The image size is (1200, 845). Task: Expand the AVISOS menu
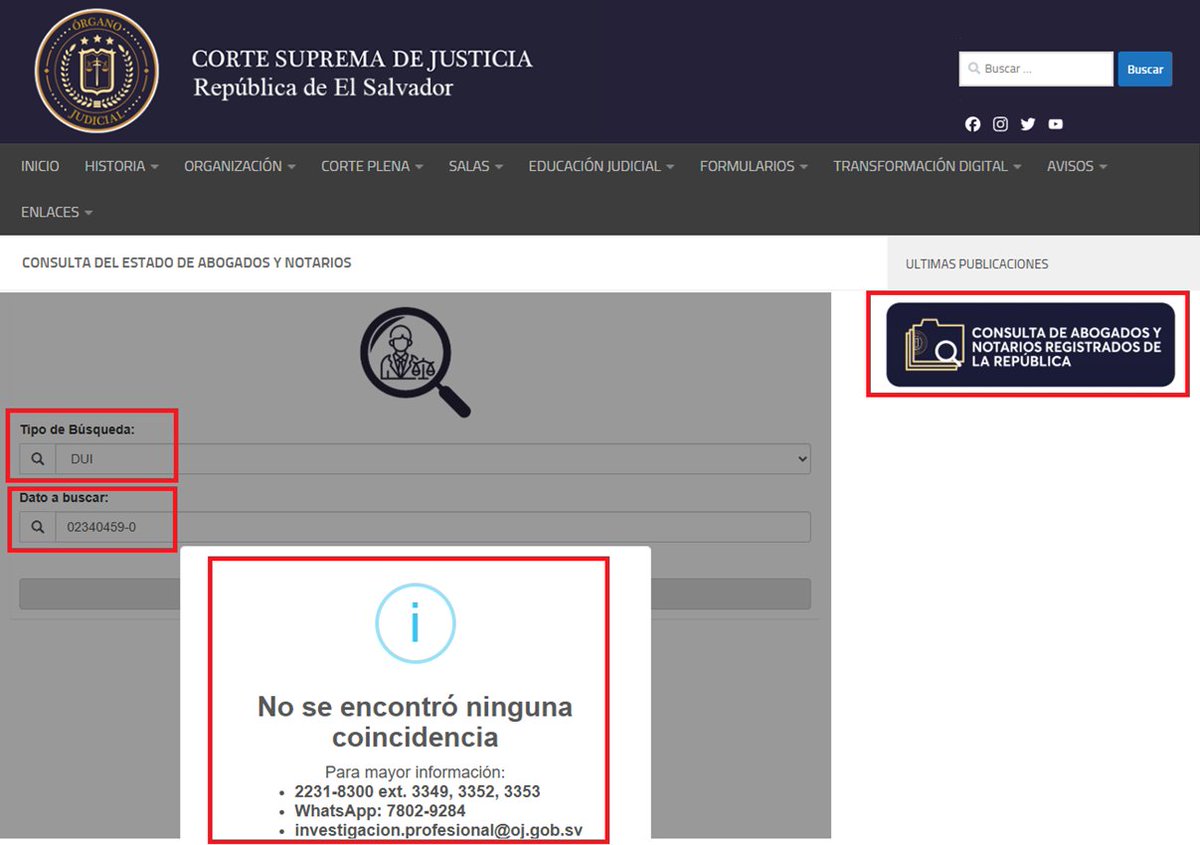click(x=1077, y=166)
